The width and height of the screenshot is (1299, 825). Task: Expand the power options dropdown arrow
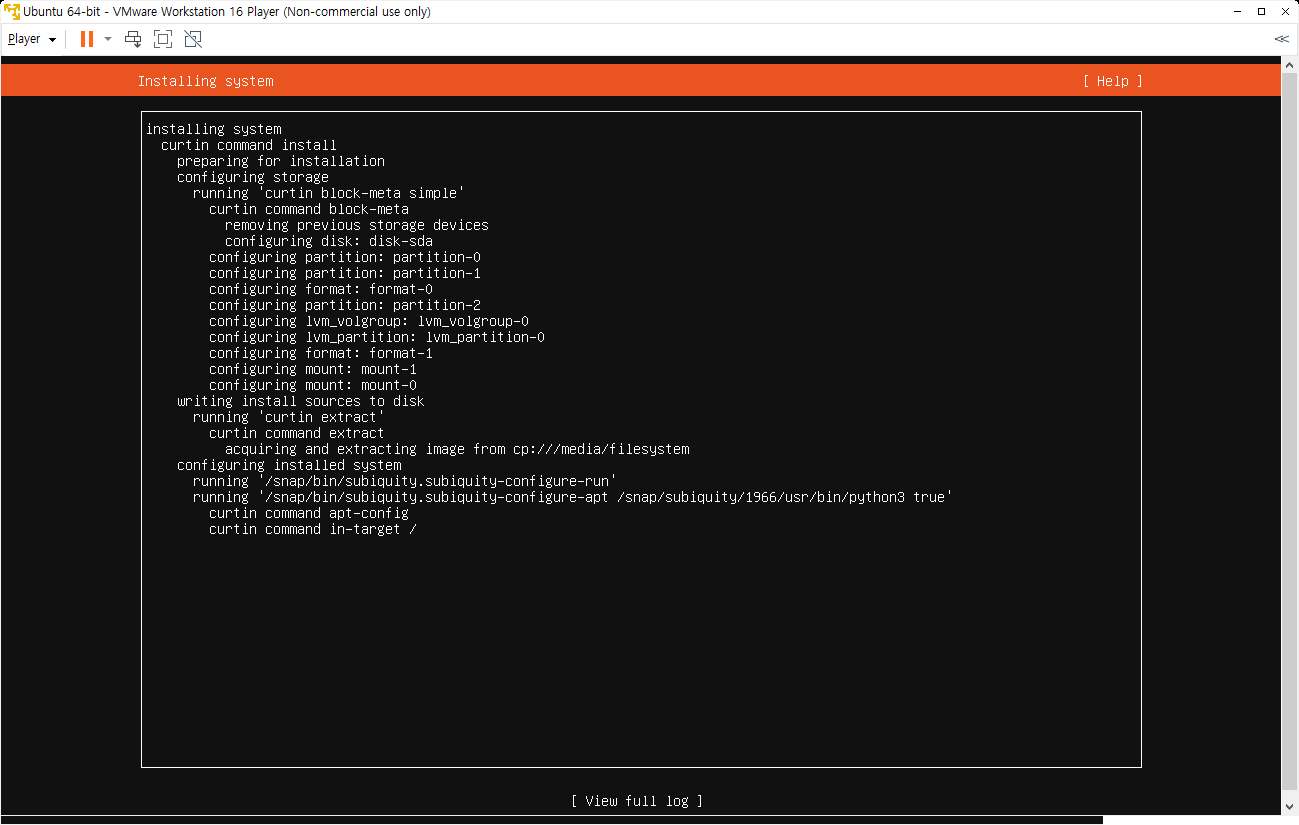[108, 39]
